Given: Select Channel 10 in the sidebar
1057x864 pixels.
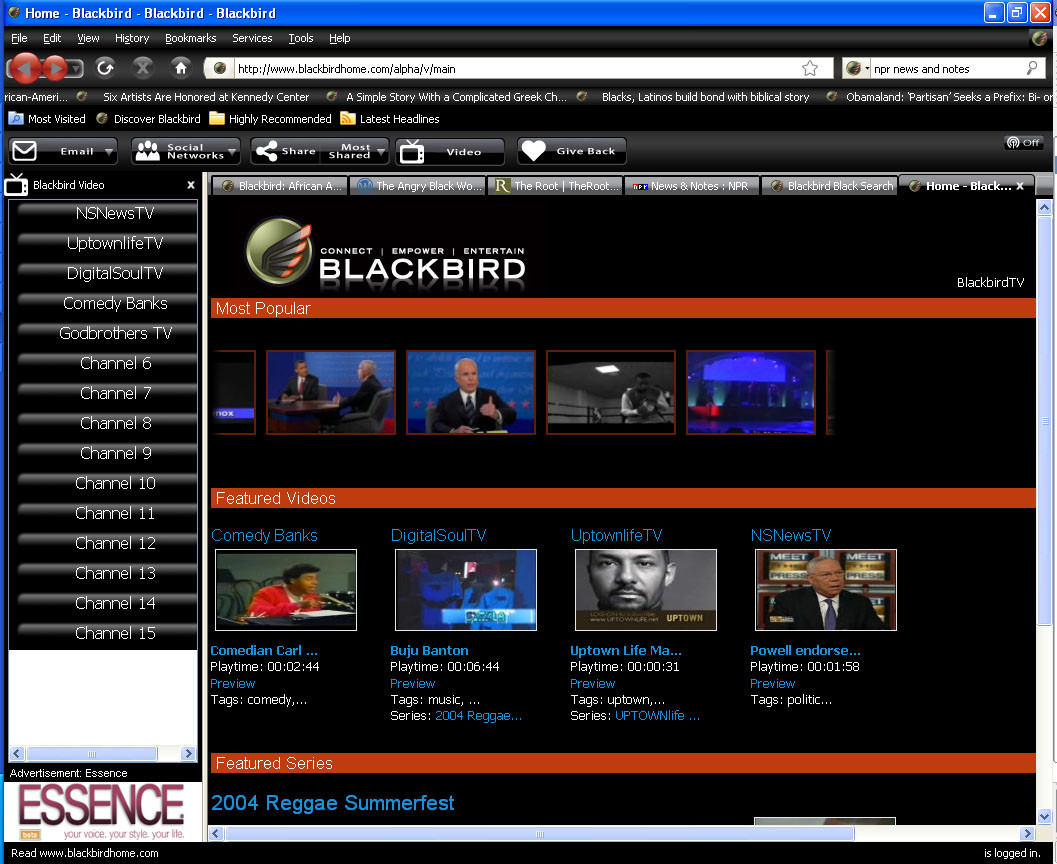Looking at the screenshot, I should point(108,483).
